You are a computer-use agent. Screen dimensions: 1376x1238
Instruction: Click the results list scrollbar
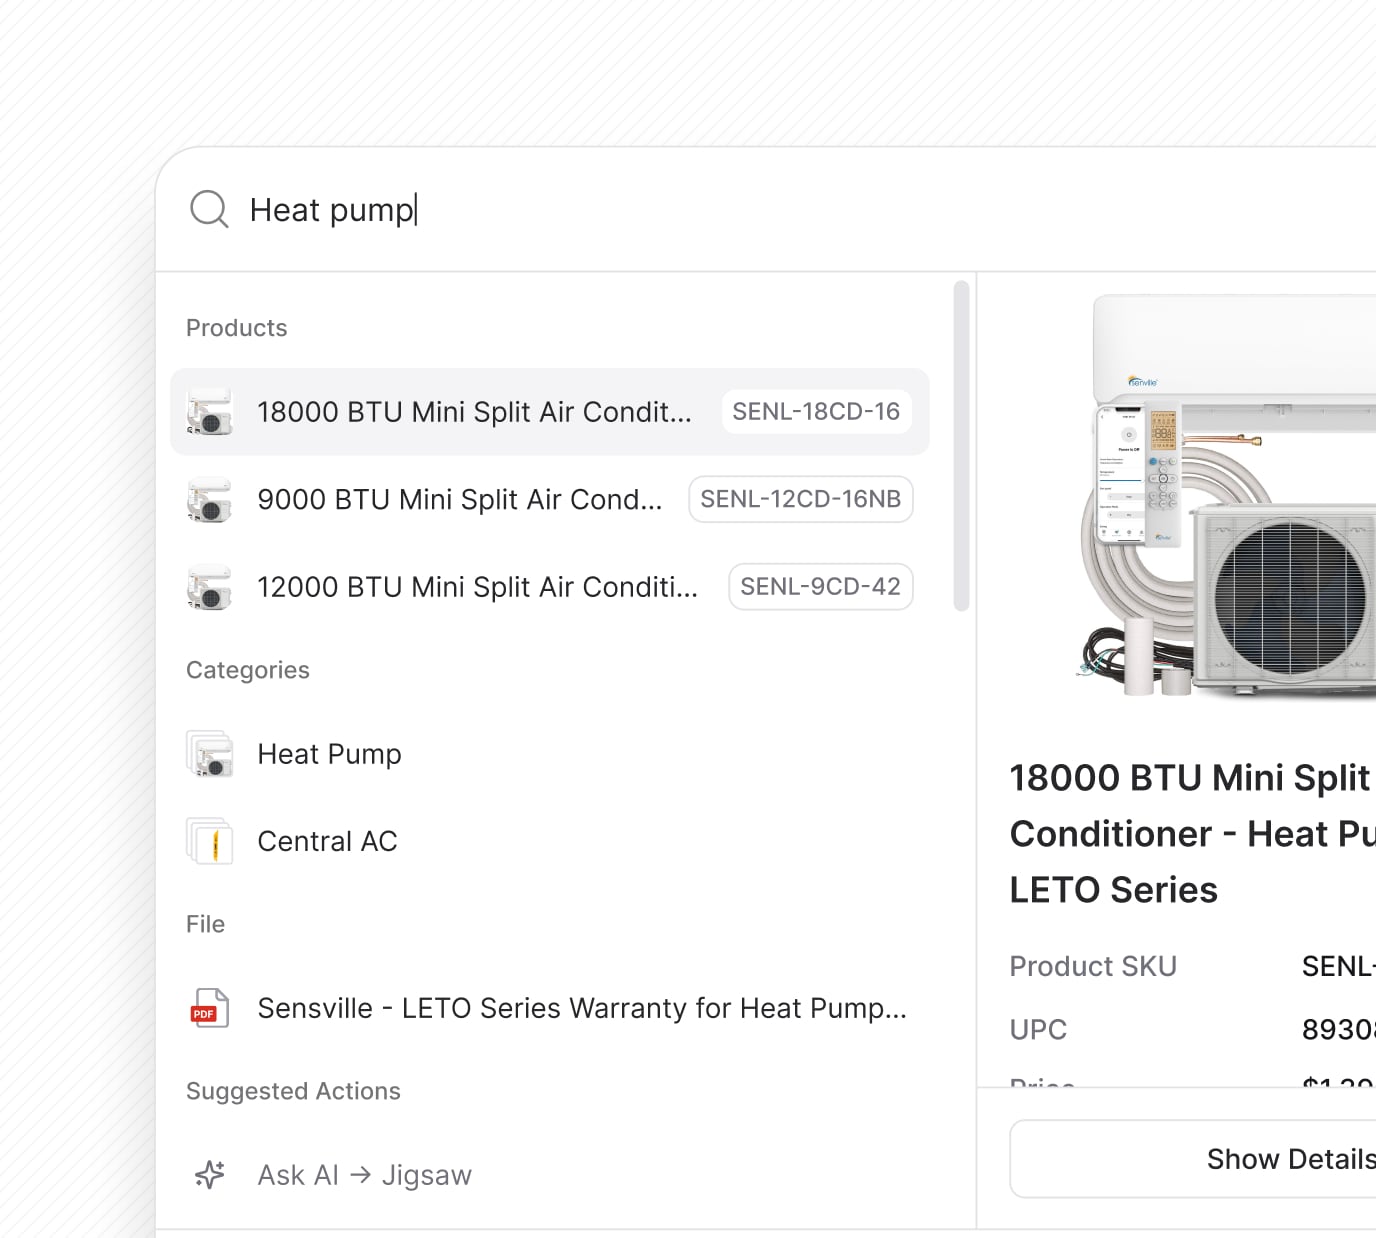[961, 446]
